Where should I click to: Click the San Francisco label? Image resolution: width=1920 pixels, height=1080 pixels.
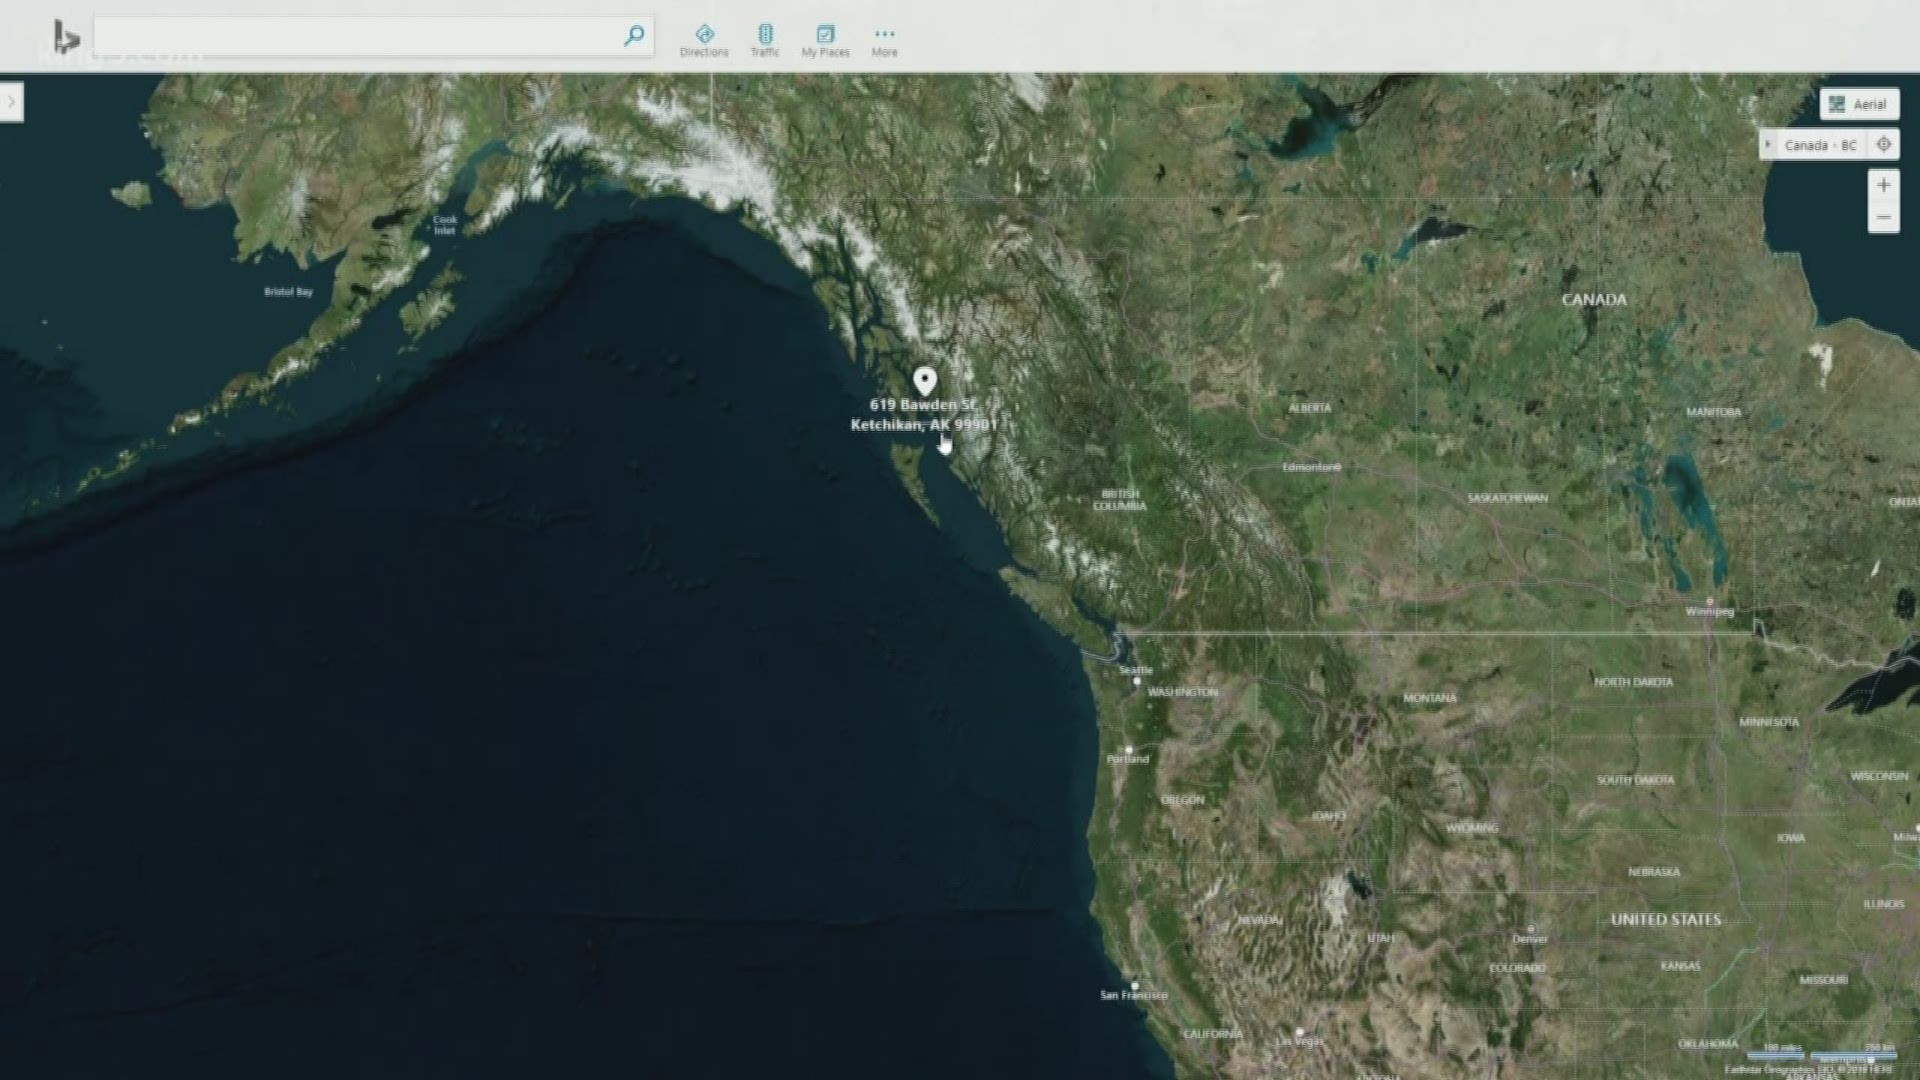(1133, 995)
